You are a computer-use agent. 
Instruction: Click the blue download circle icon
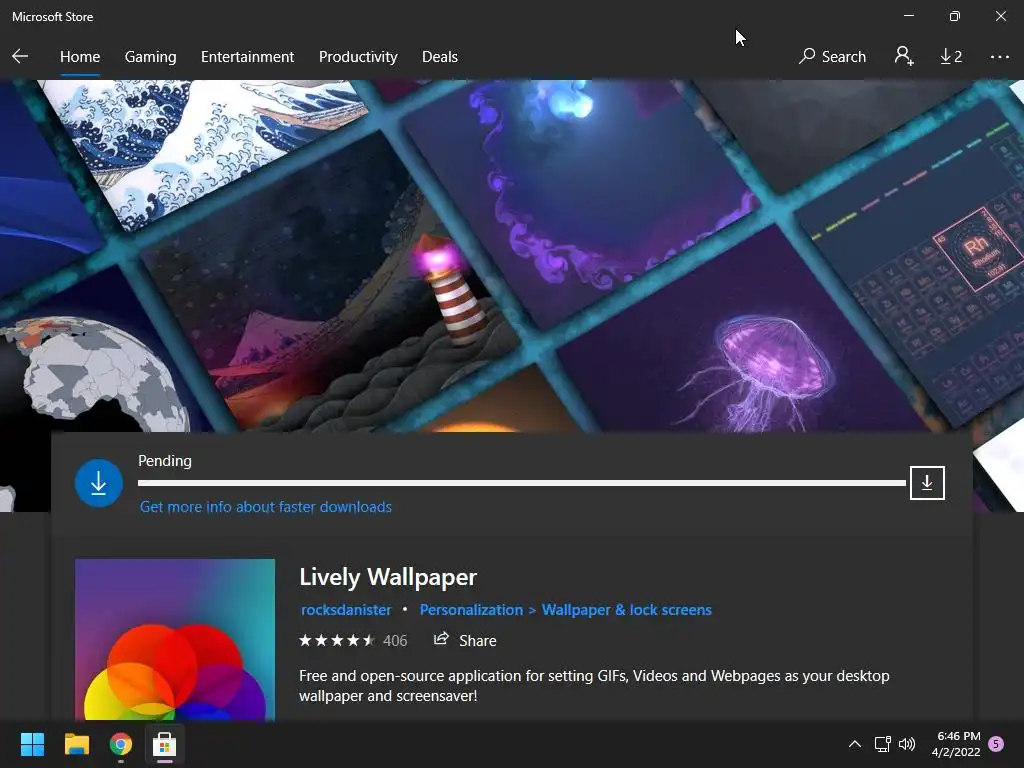click(x=99, y=483)
